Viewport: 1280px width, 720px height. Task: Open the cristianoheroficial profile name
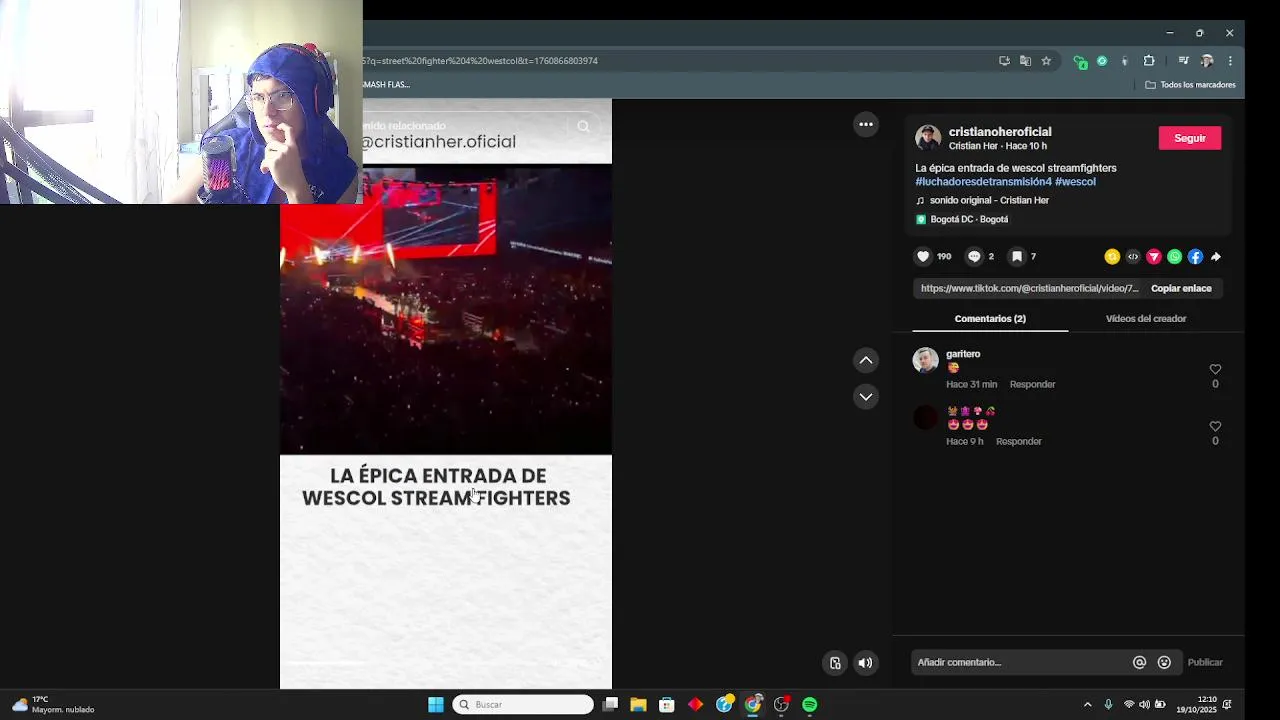point(1000,132)
